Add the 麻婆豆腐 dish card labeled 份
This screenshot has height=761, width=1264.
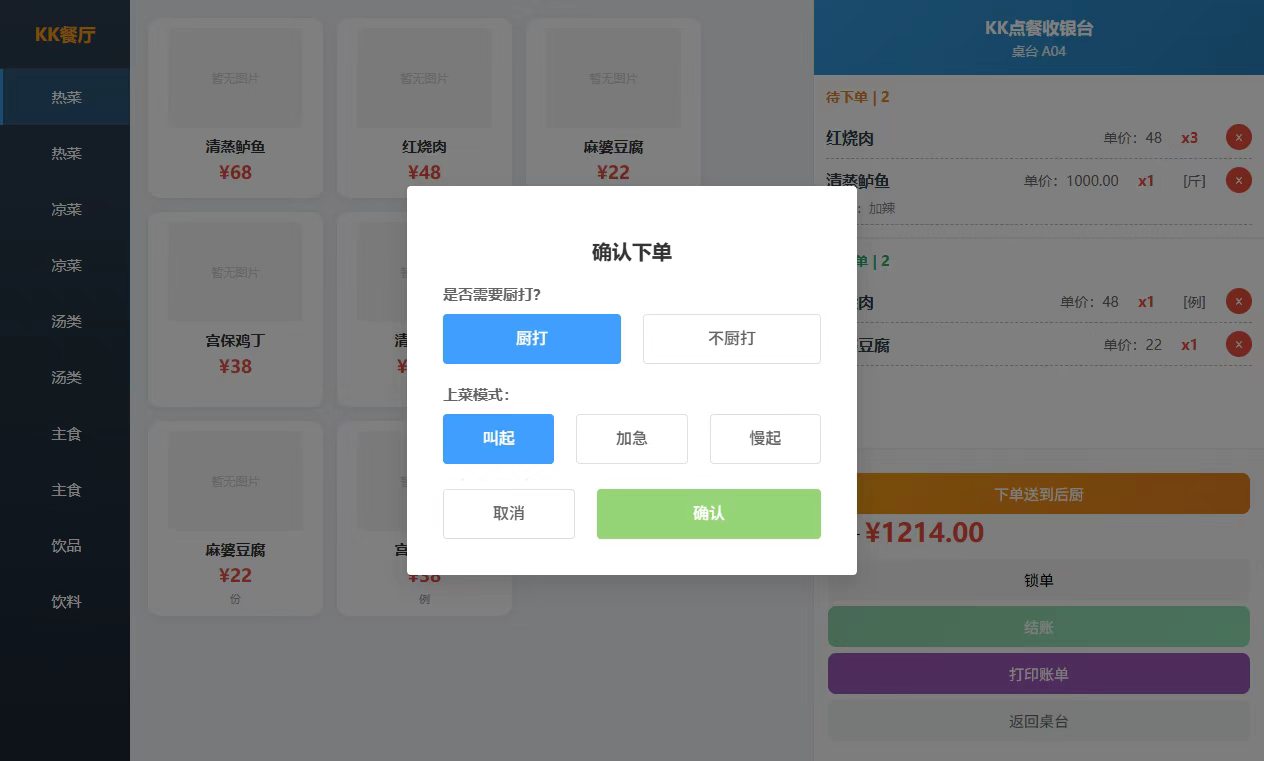pos(235,518)
